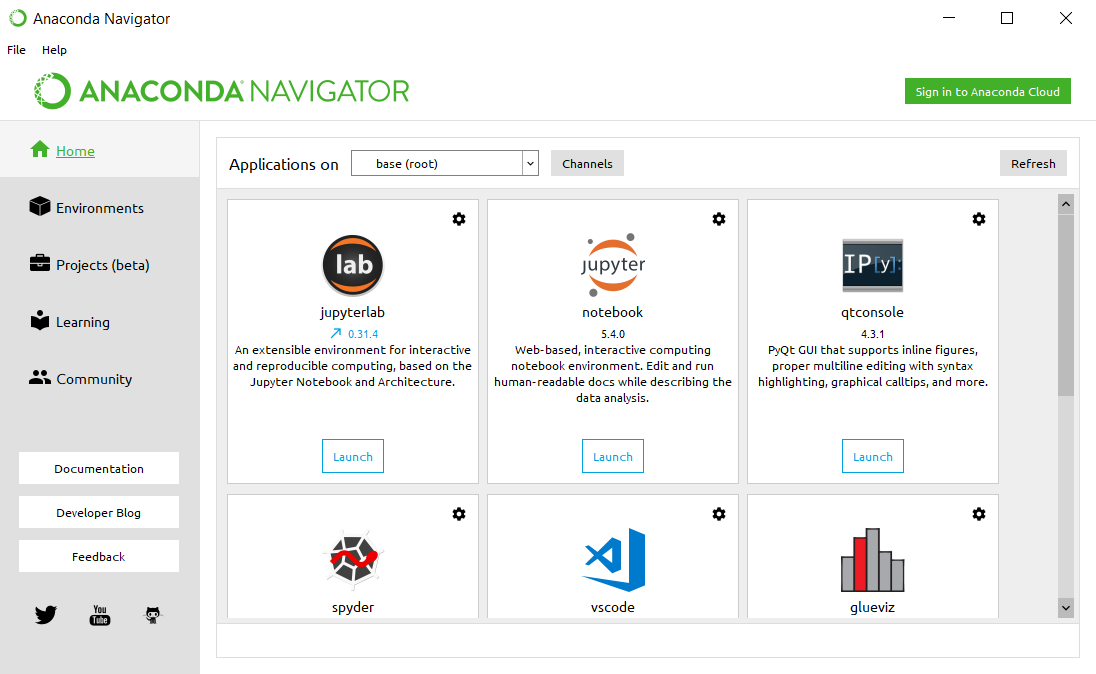Viewport: 1096px width, 674px height.
Task: Close the Anaconda Navigator window
Action: tap(1065, 18)
